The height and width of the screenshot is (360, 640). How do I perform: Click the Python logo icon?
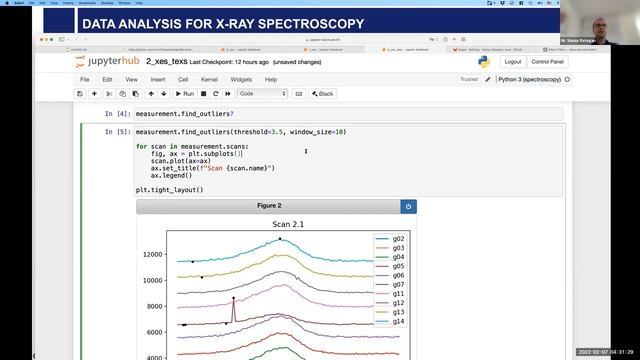[484, 62]
